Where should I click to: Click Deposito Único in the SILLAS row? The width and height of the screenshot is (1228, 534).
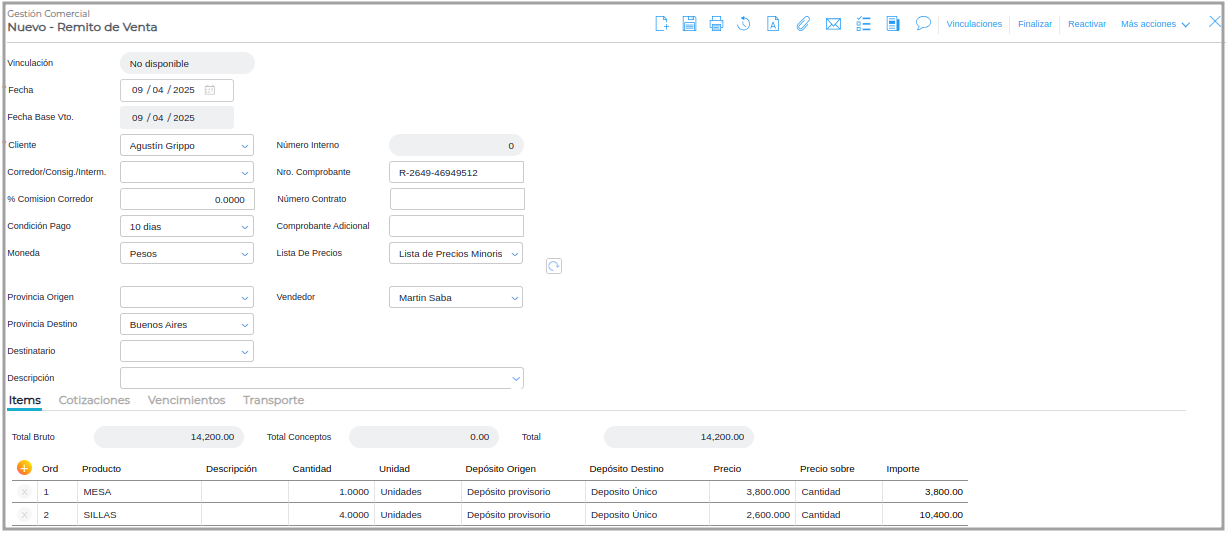pos(647,515)
